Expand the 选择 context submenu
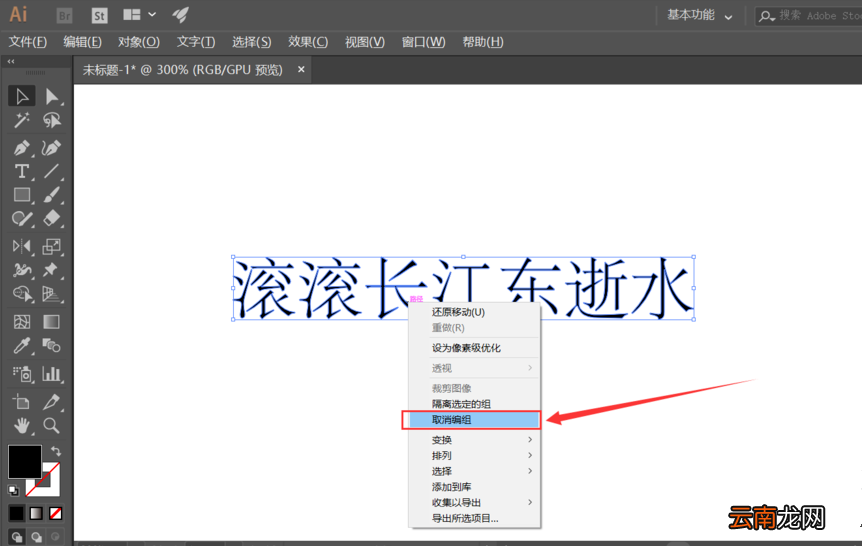The width and height of the screenshot is (862, 546). pyautogui.click(x=475, y=471)
